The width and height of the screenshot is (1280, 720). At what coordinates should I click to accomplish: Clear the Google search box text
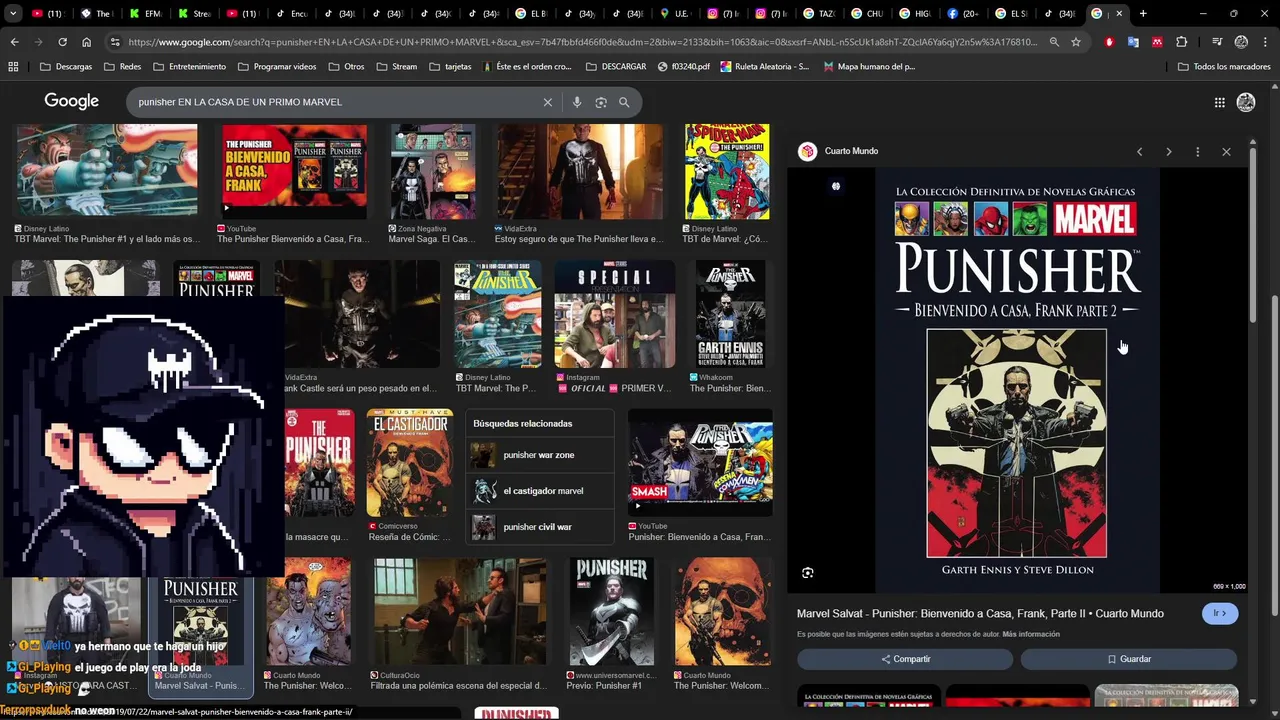548,102
